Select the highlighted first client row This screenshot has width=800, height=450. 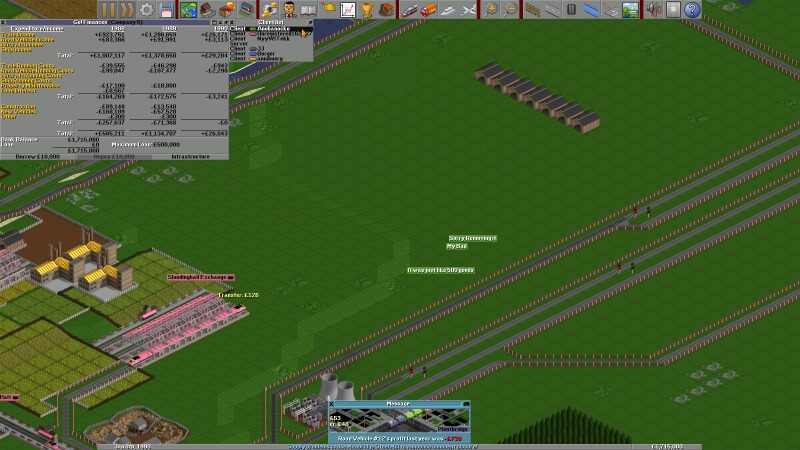pos(271,29)
